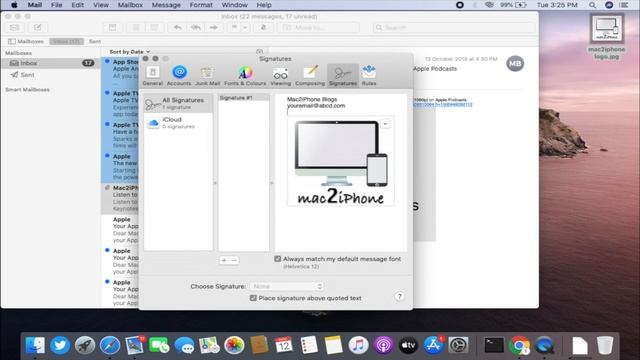Click the Compose new message icon

click(38, 27)
